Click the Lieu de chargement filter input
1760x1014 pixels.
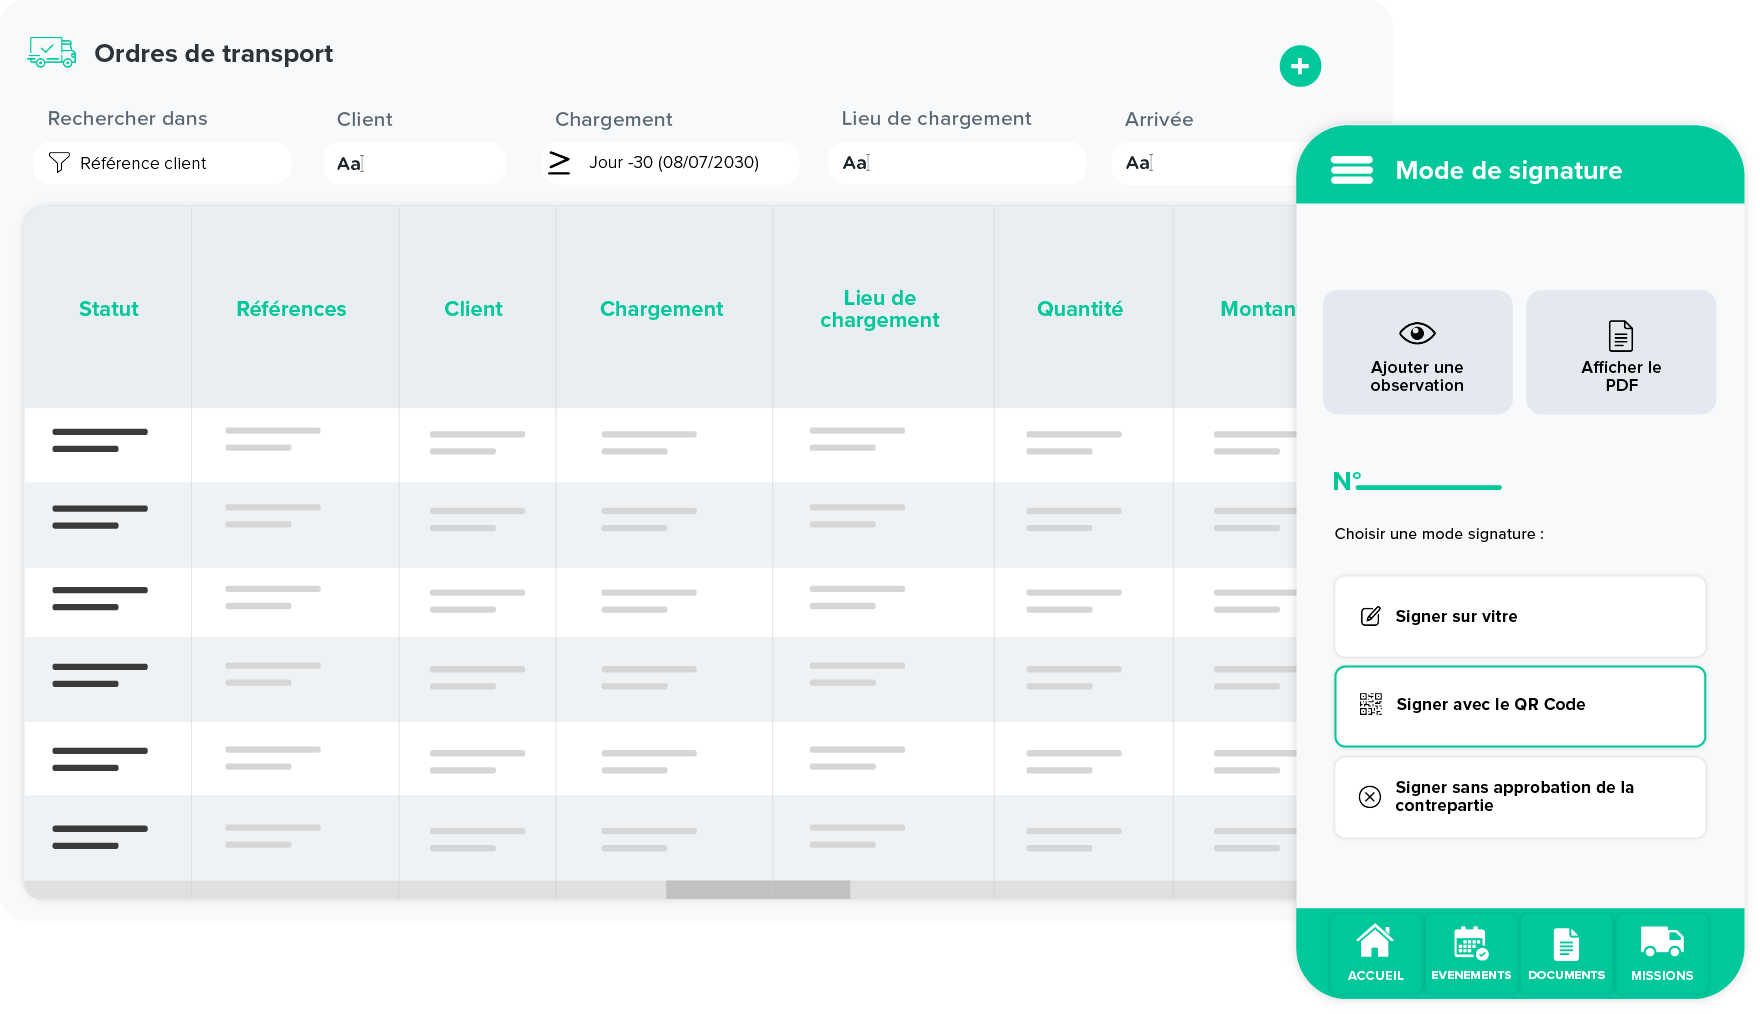point(956,163)
